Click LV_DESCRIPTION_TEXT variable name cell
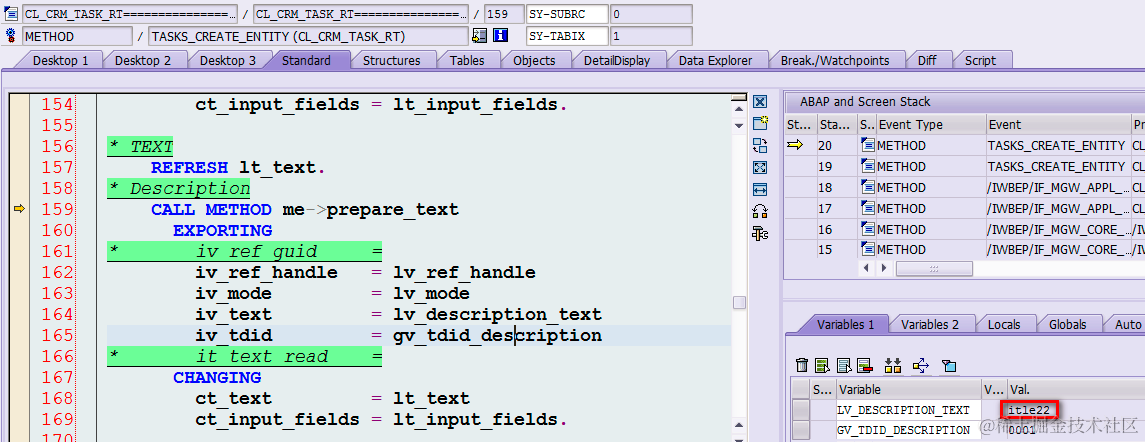The width and height of the screenshot is (1145, 442). [908, 410]
